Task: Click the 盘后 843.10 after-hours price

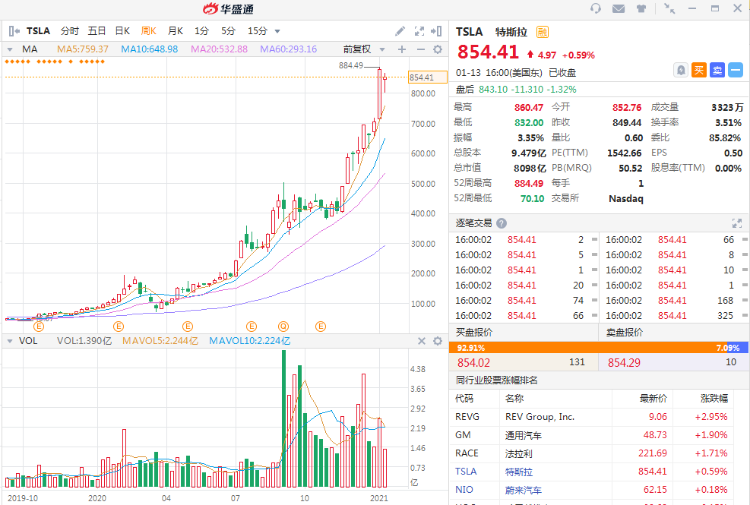Action: 493,89
